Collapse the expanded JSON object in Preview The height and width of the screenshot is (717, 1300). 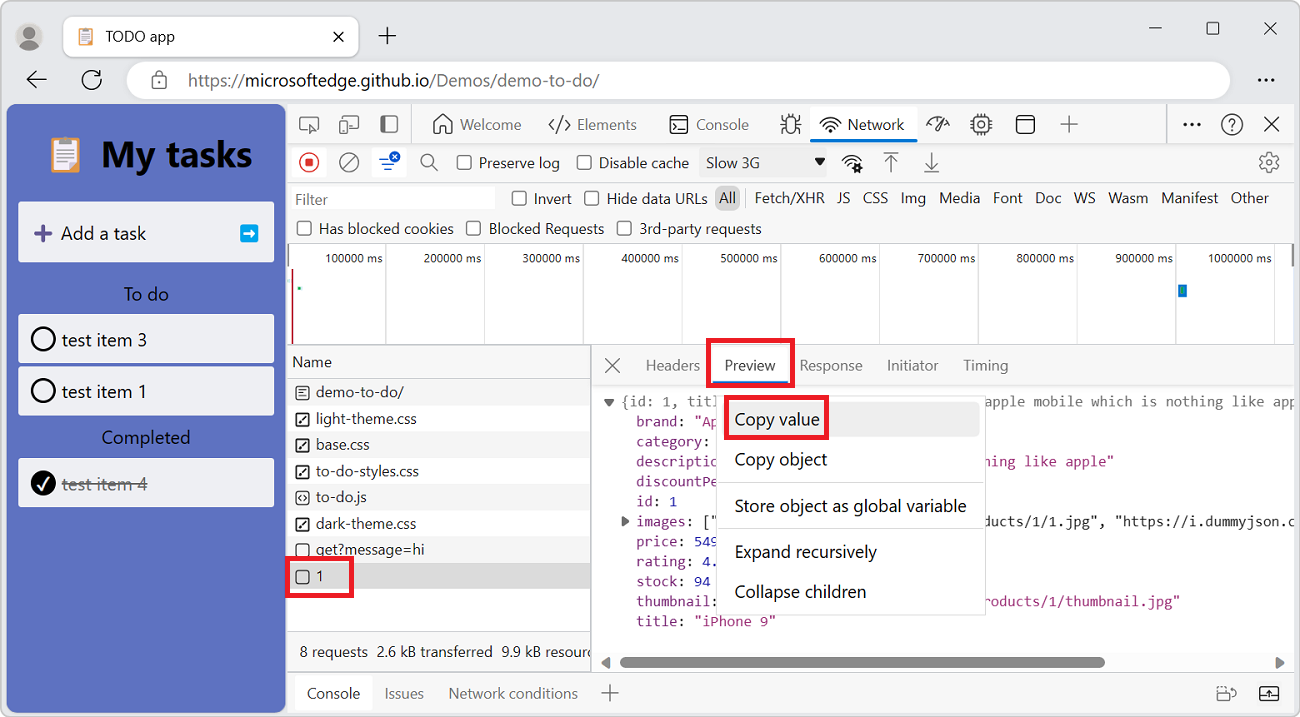pyautogui.click(x=609, y=401)
